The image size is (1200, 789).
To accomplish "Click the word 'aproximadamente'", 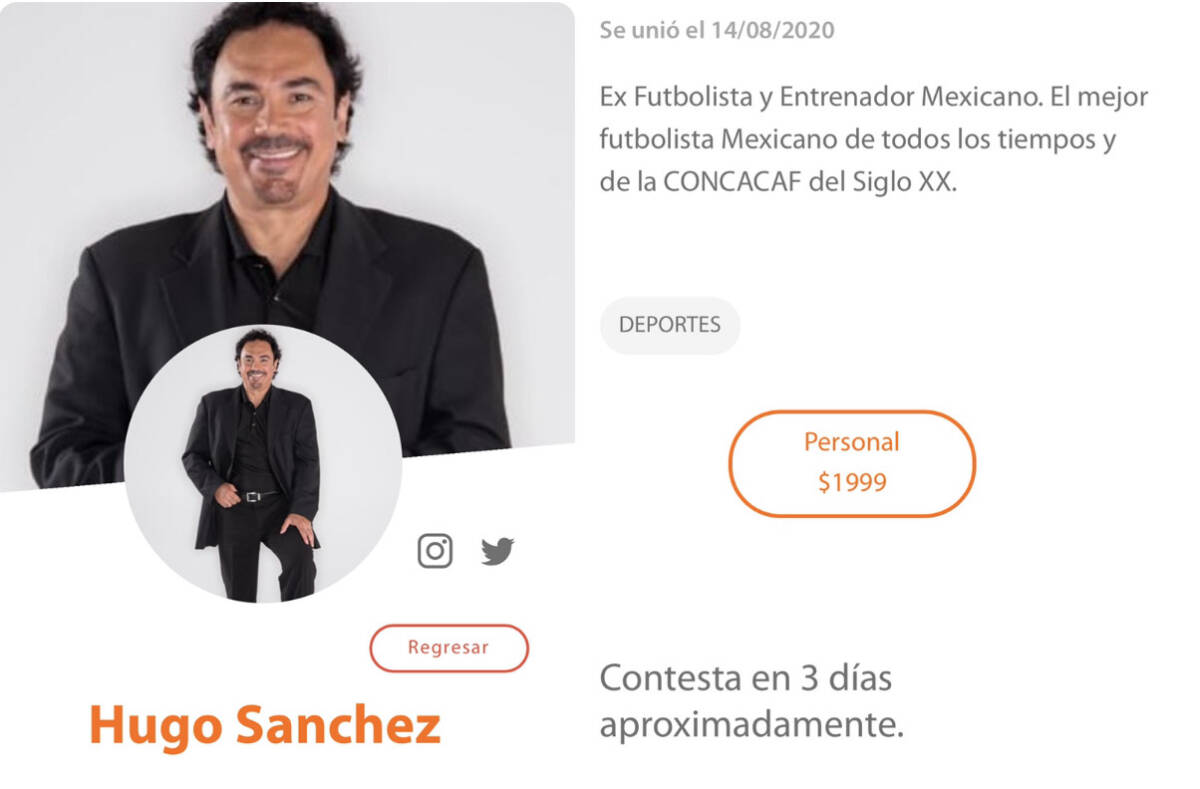I will click(x=751, y=726).
